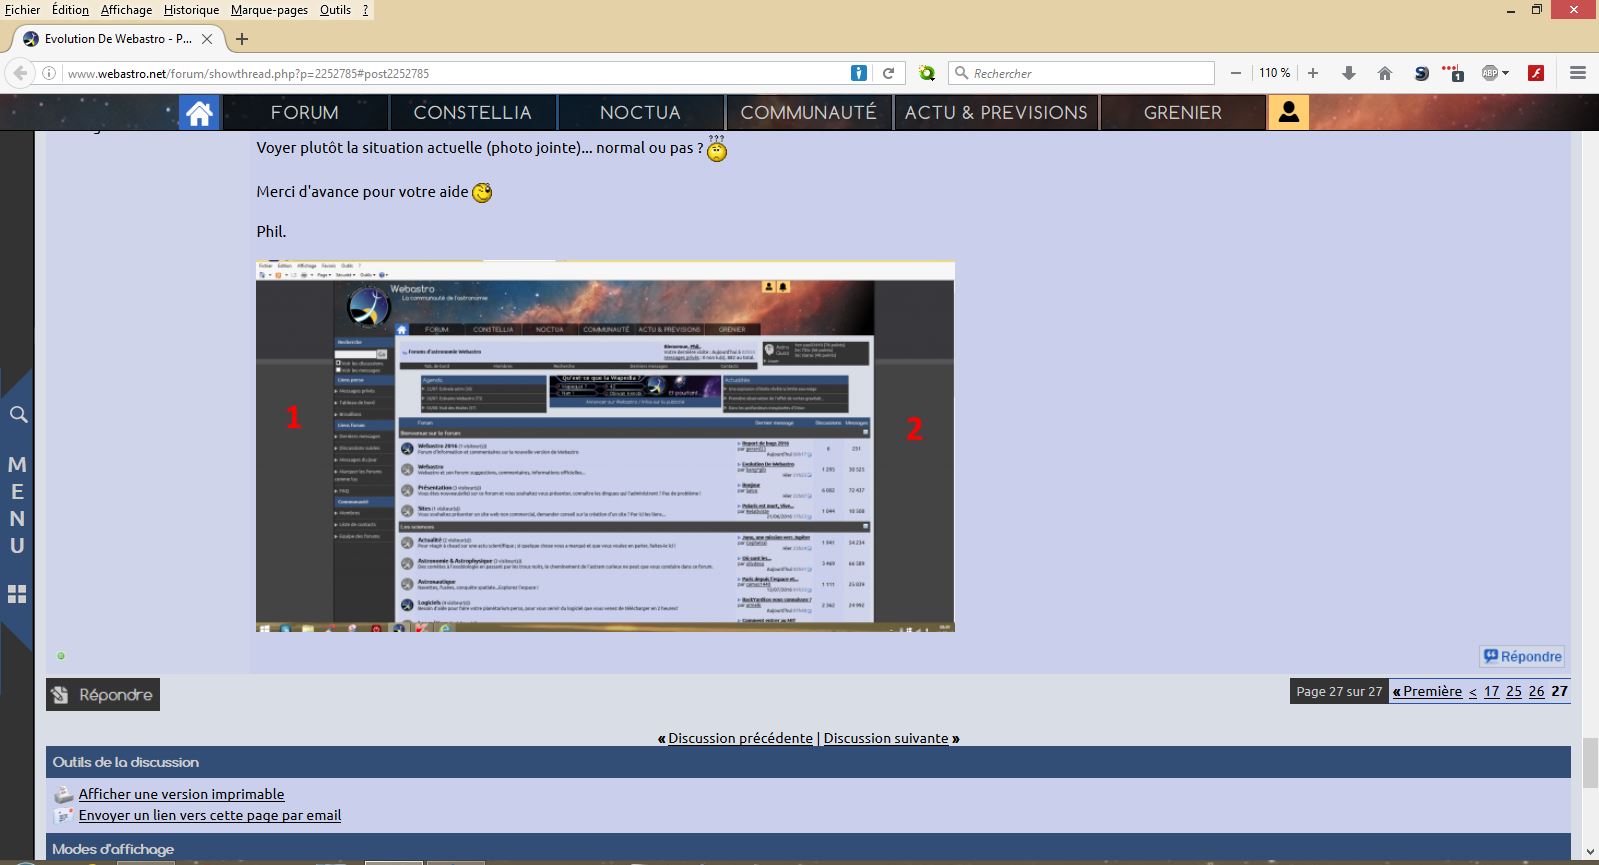Click the blue reader info icon in URL bar
Screen dimensions: 1599x865
tap(859, 73)
